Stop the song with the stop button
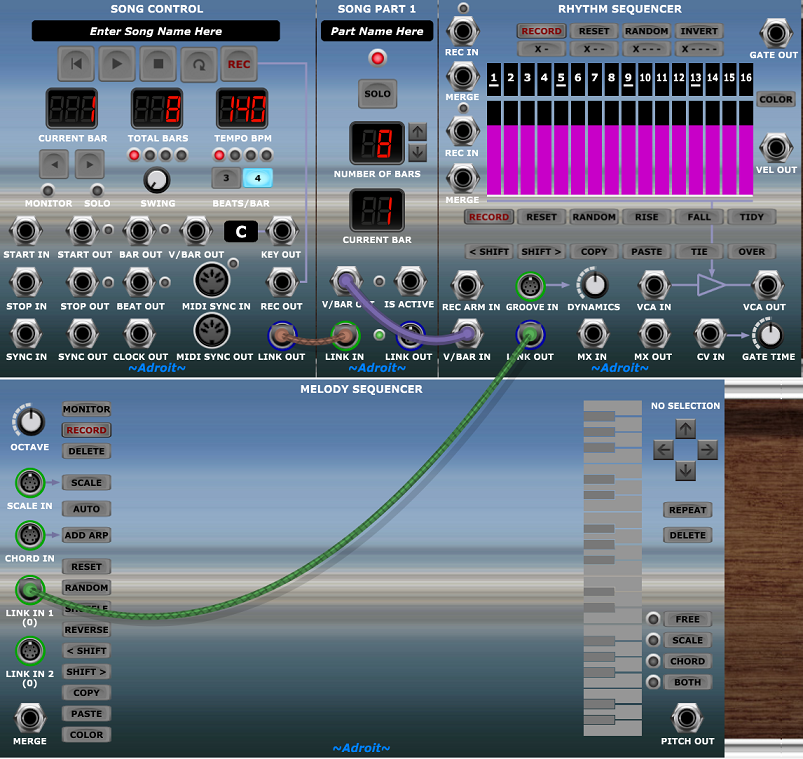This screenshot has width=803, height=759. 158,64
